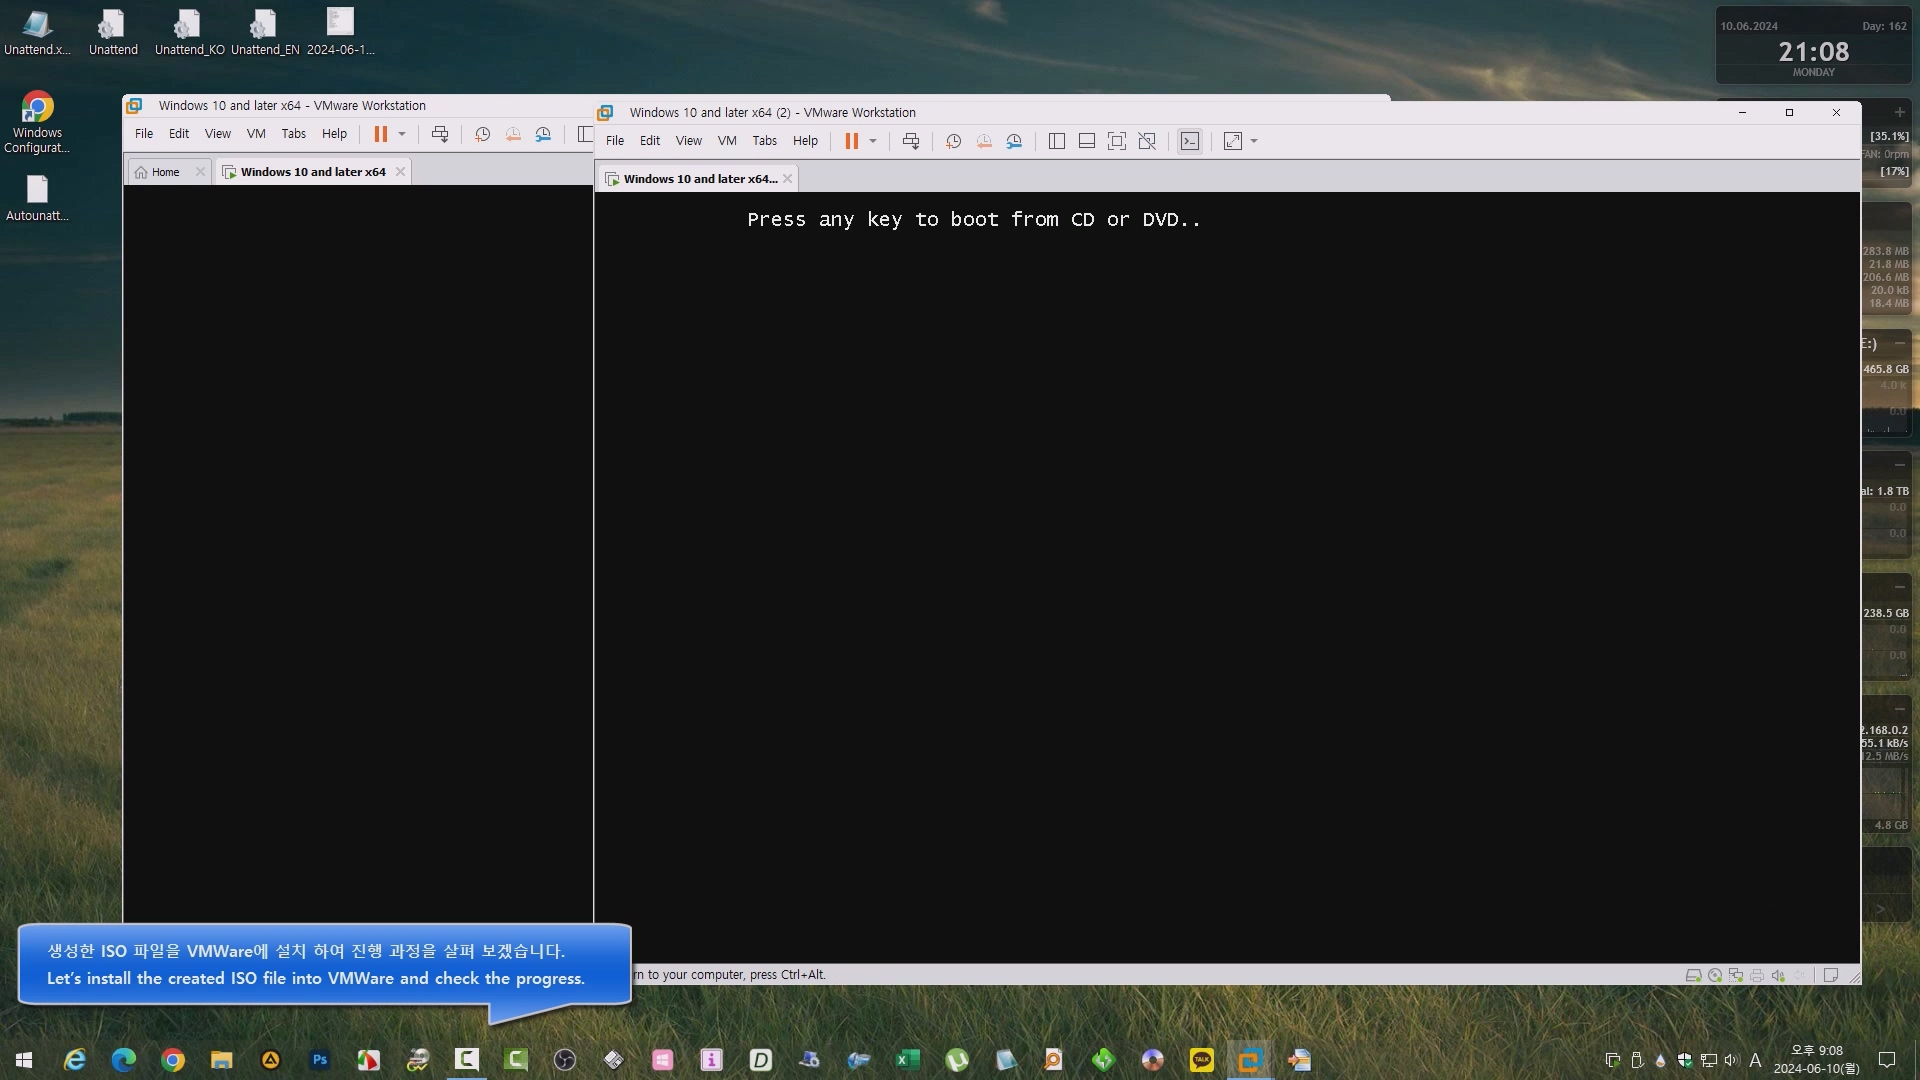
Task: Open Help menu in back VMware window
Action: (334, 134)
